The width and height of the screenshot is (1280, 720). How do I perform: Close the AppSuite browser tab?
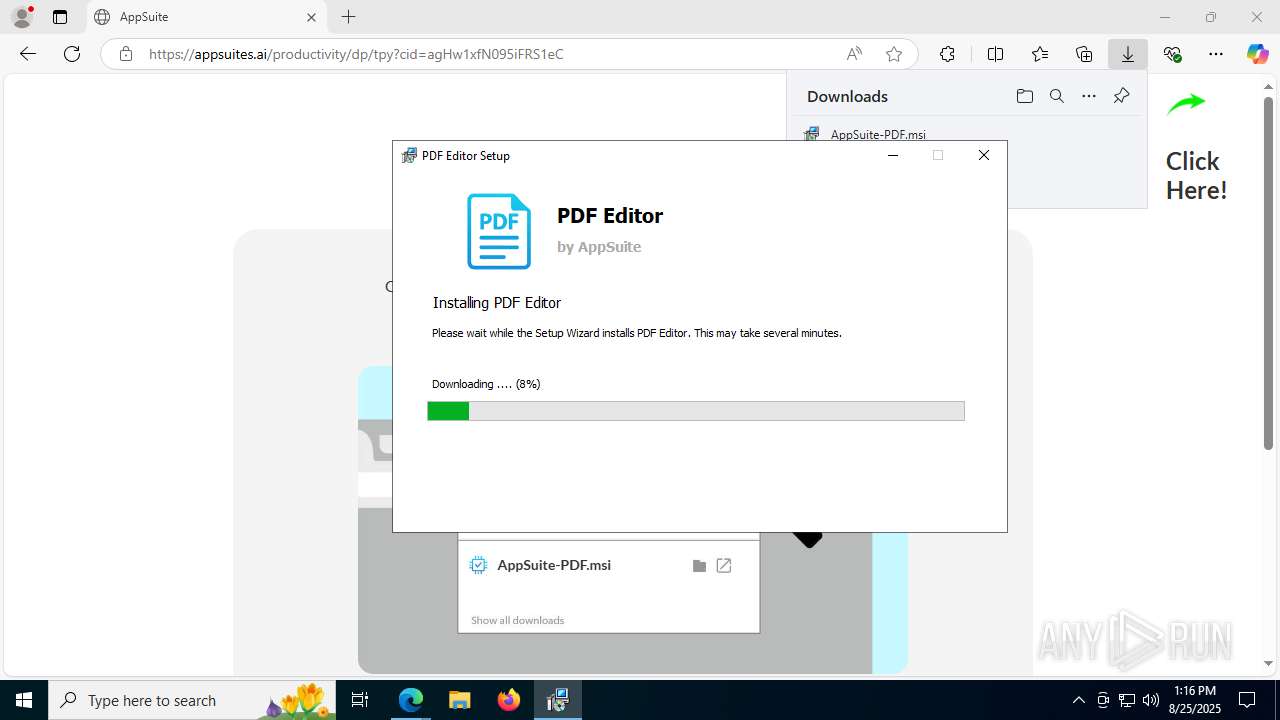(x=311, y=17)
